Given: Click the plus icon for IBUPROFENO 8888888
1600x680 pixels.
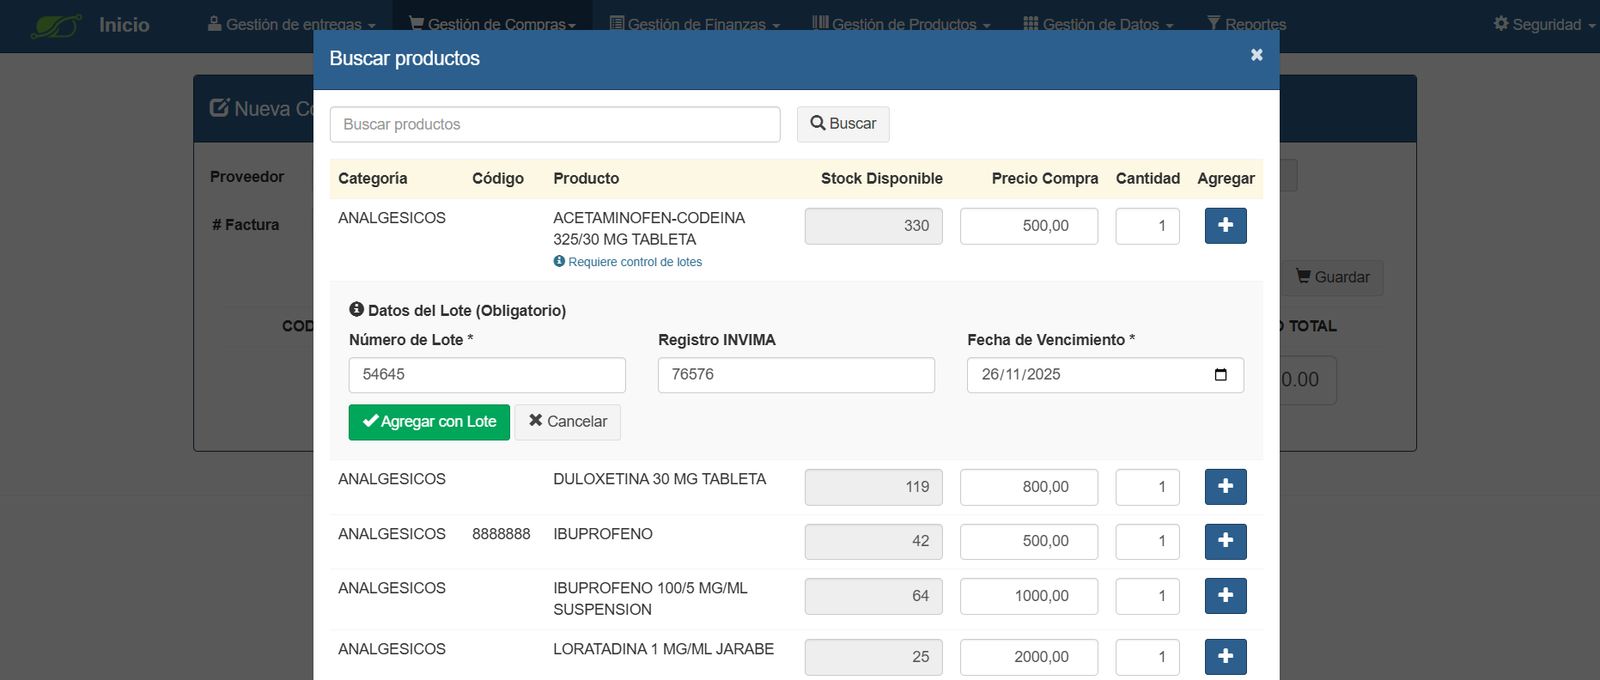Looking at the screenshot, I should click(1225, 541).
